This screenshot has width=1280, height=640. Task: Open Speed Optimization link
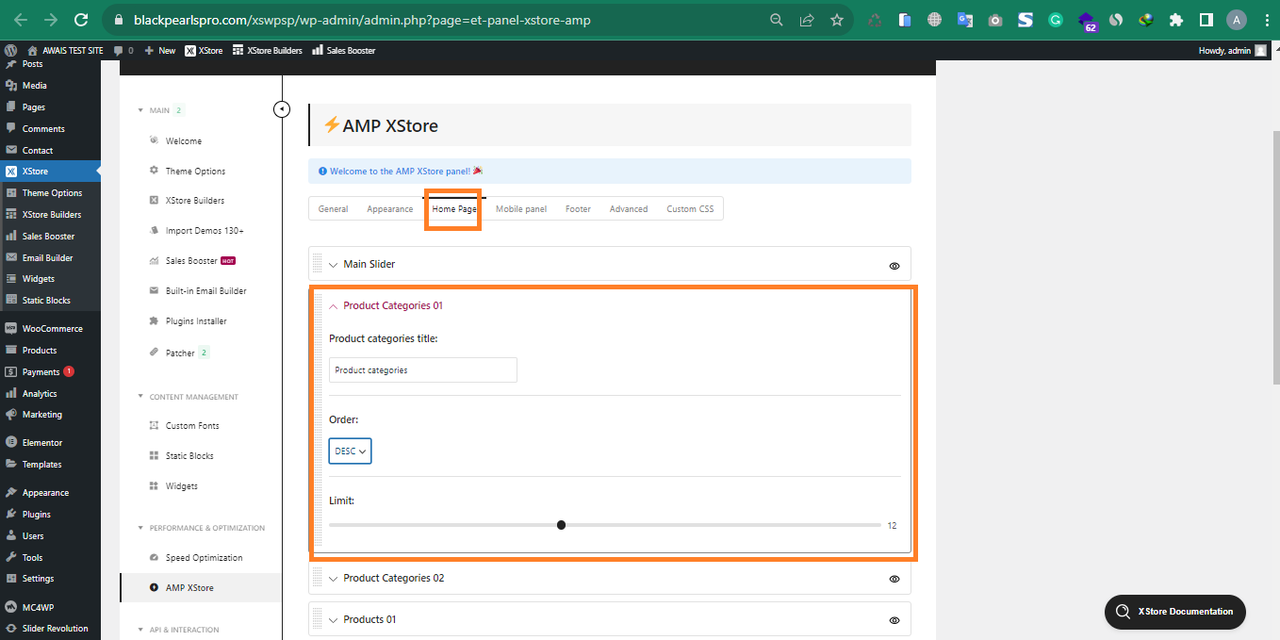(204, 558)
